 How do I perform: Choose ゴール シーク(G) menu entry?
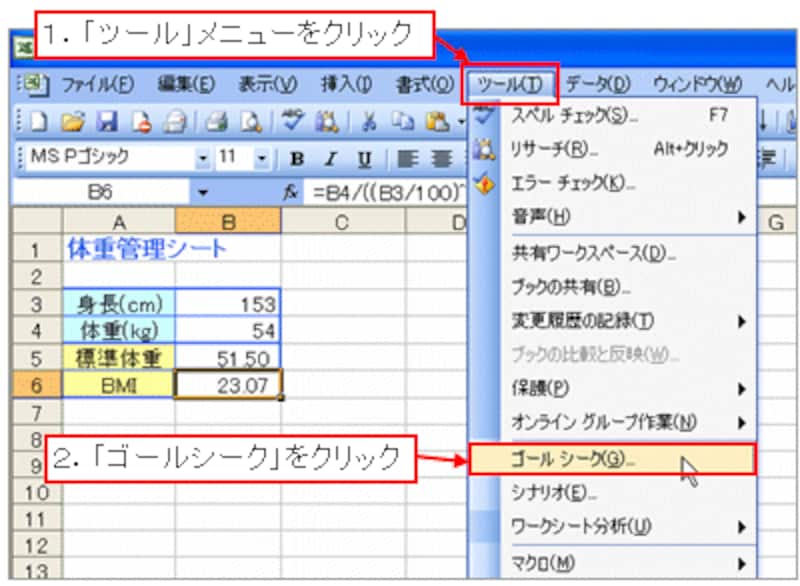[x=612, y=460]
